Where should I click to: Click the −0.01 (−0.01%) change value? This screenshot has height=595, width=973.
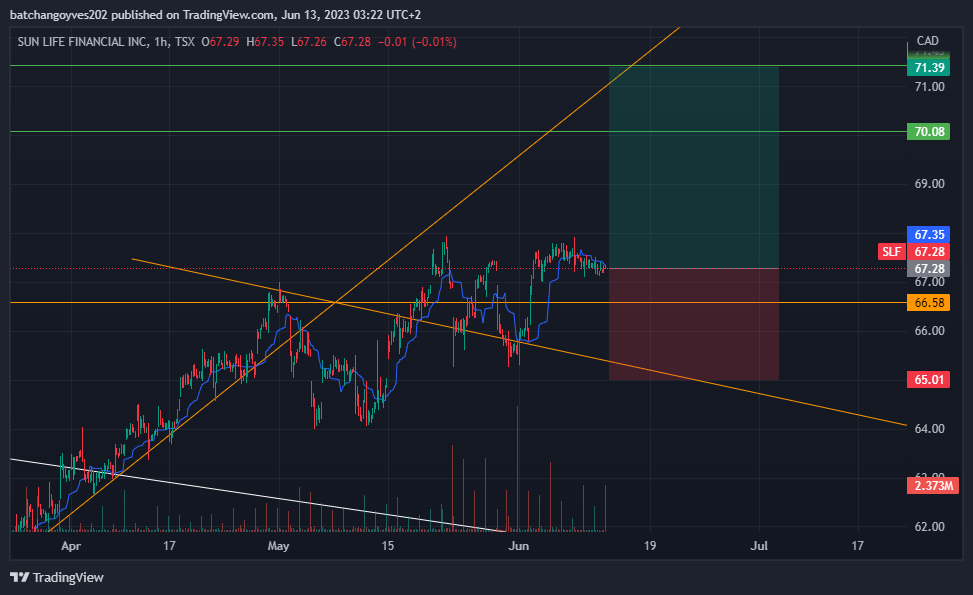[x=417, y=42]
